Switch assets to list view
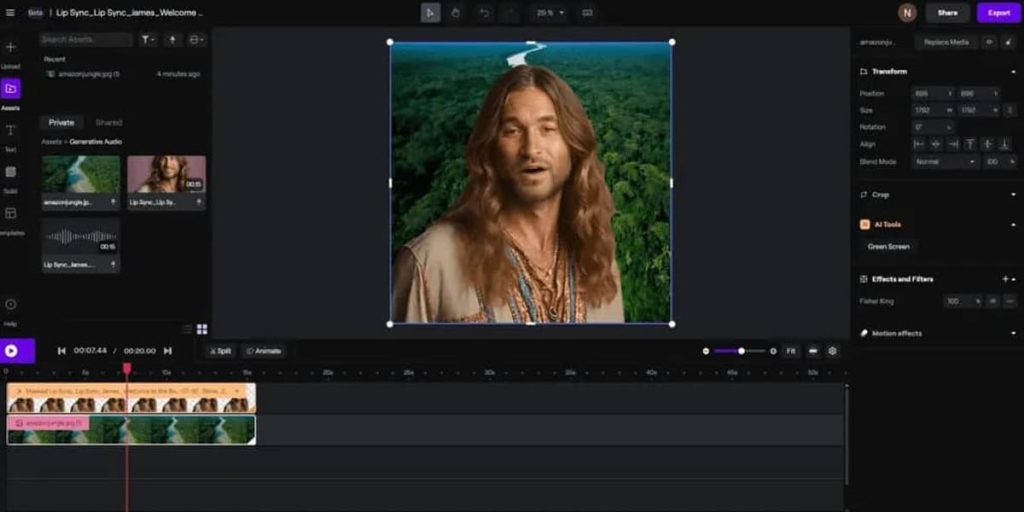The width and height of the screenshot is (1024, 512). (187, 329)
